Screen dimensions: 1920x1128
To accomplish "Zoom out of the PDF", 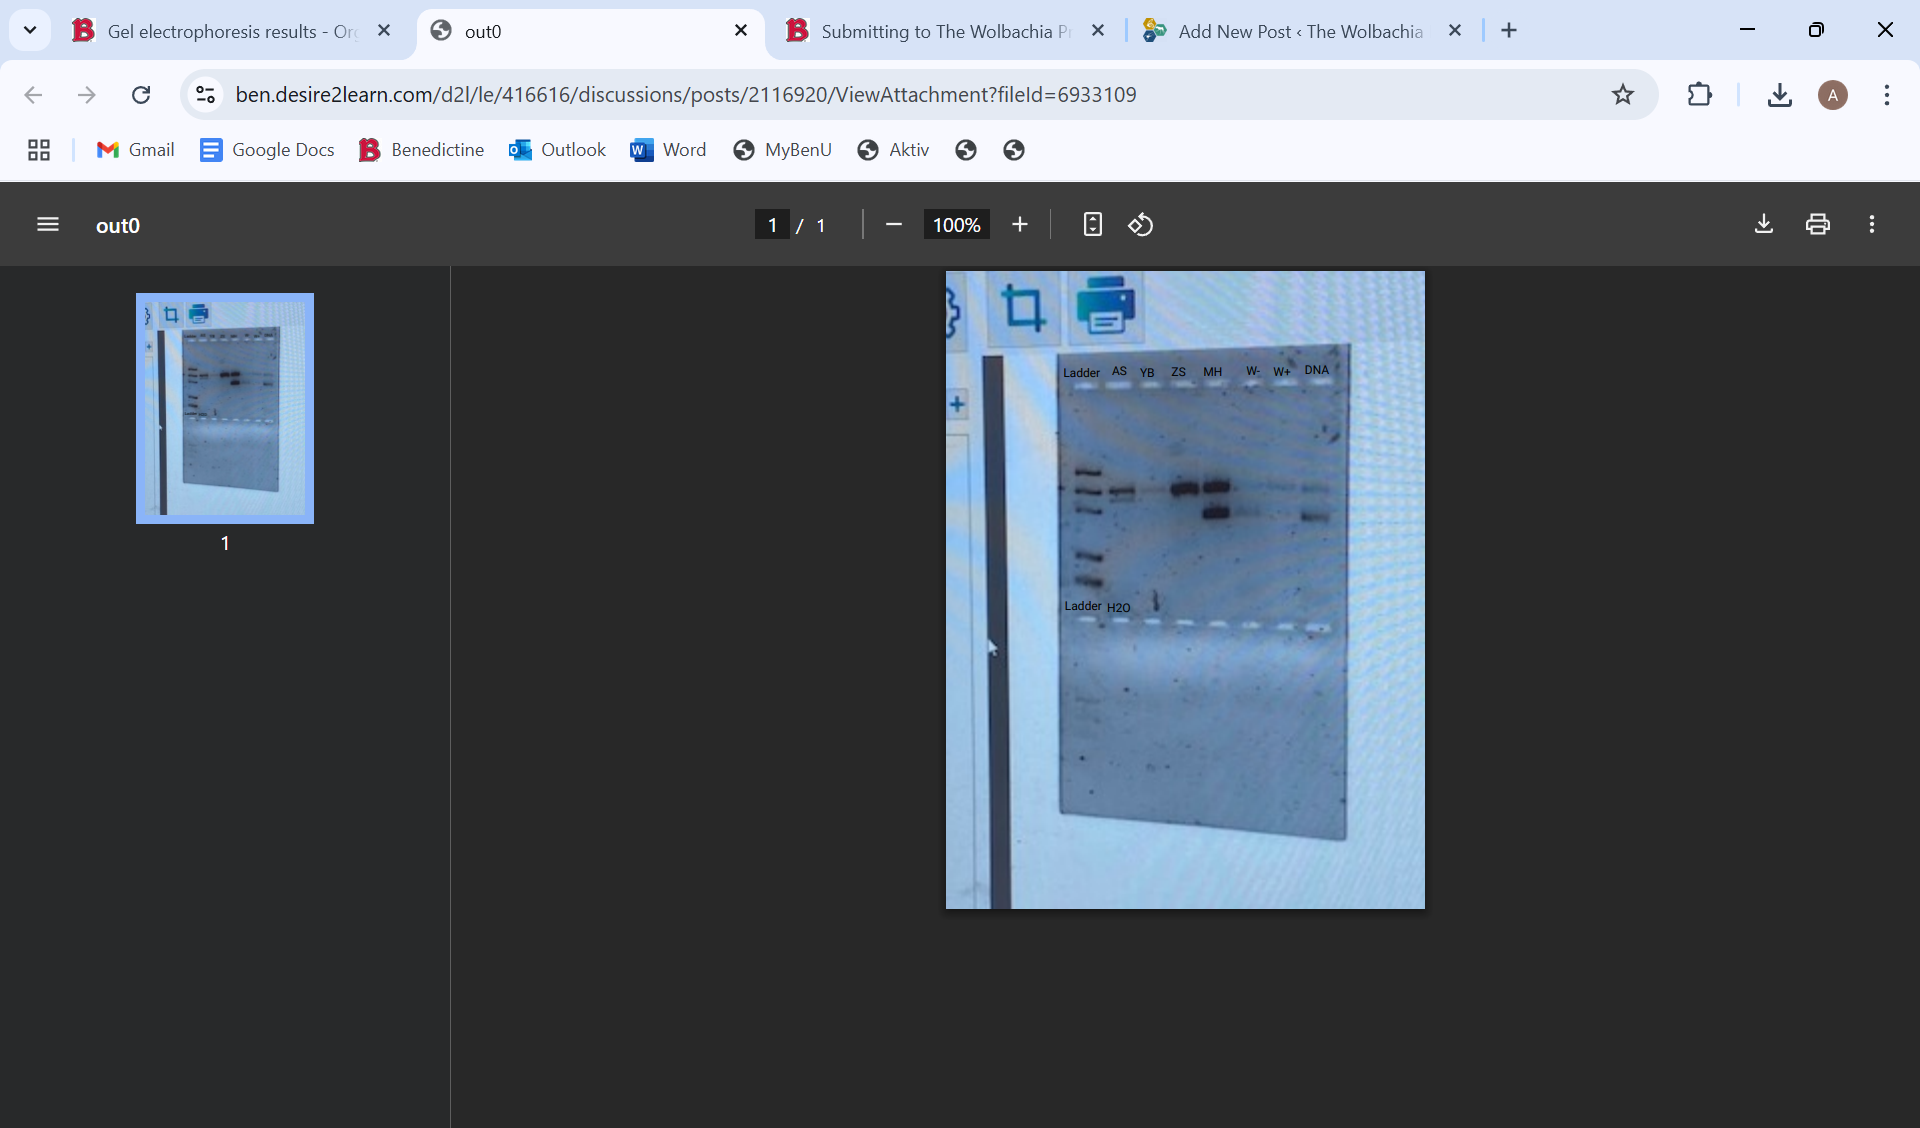I will (x=894, y=225).
